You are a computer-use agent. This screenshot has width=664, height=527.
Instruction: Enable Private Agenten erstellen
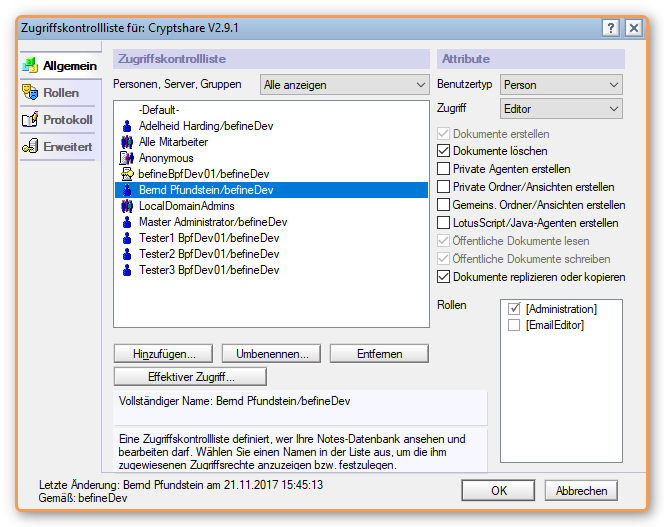tap(443, 169)
